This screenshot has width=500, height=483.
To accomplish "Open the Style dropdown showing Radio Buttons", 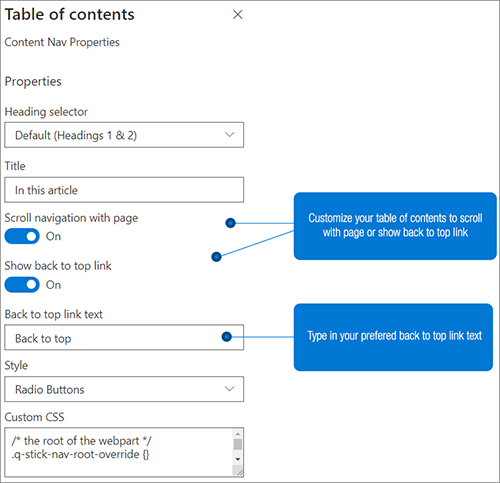I will click(x=124, y=389).
